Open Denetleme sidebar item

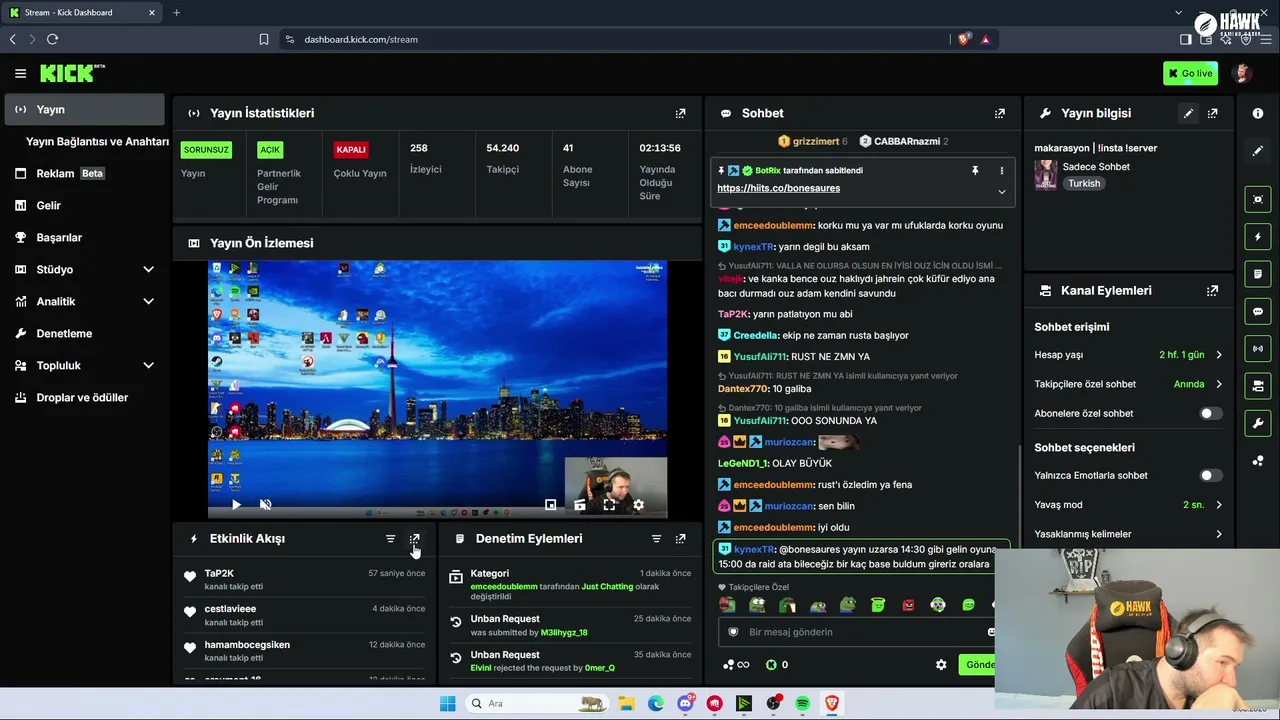[84, 333]
